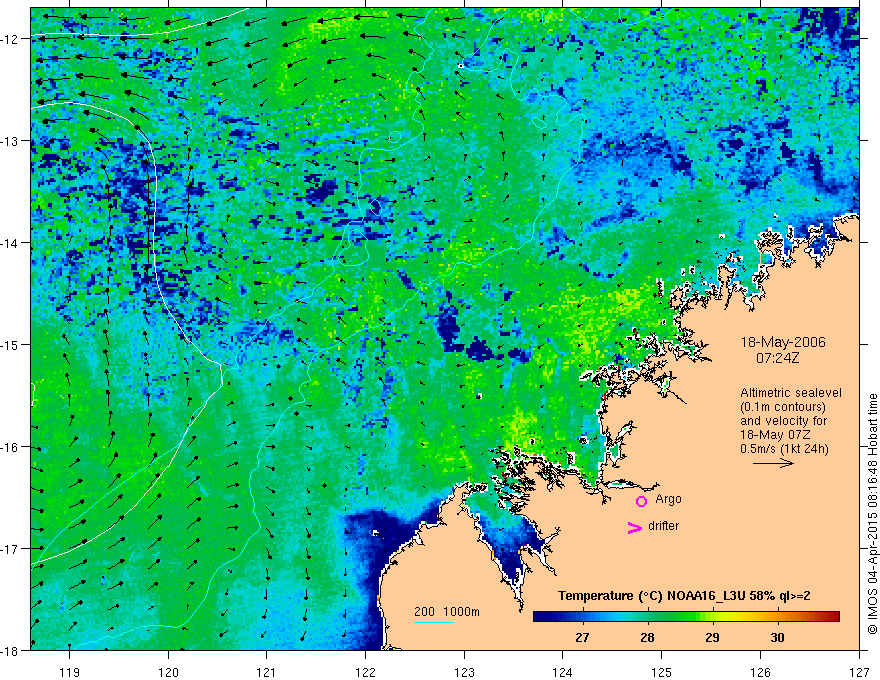Click the longitude axis label '121'
The width and height of the screenshot is (880, 680).
(x=267, y=672)
